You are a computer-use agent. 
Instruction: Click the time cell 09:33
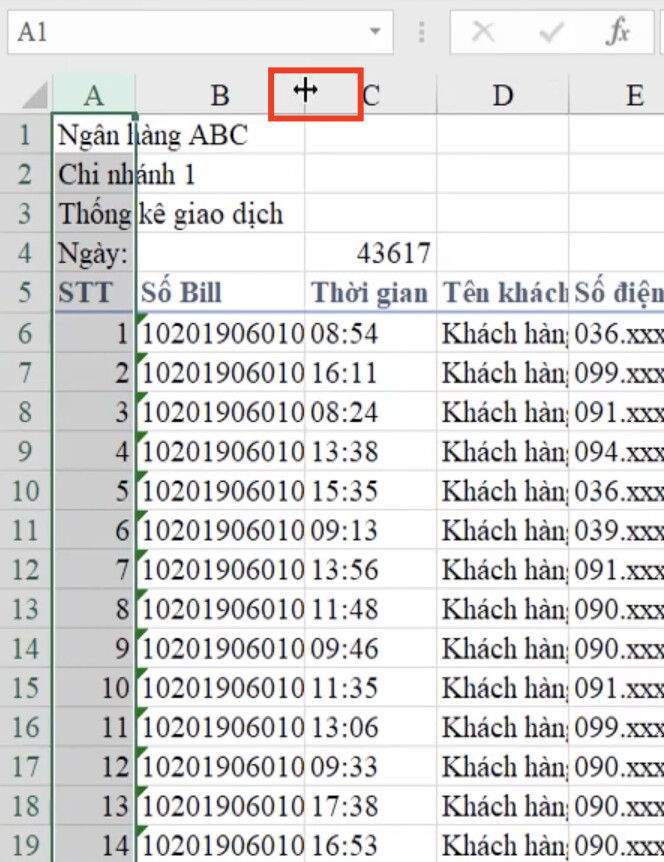[371, 766]
